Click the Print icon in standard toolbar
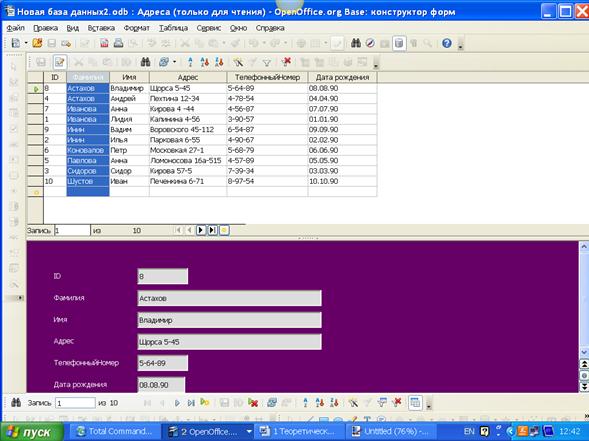The height and width of the screenshot is (441, 589). [118, 43]
